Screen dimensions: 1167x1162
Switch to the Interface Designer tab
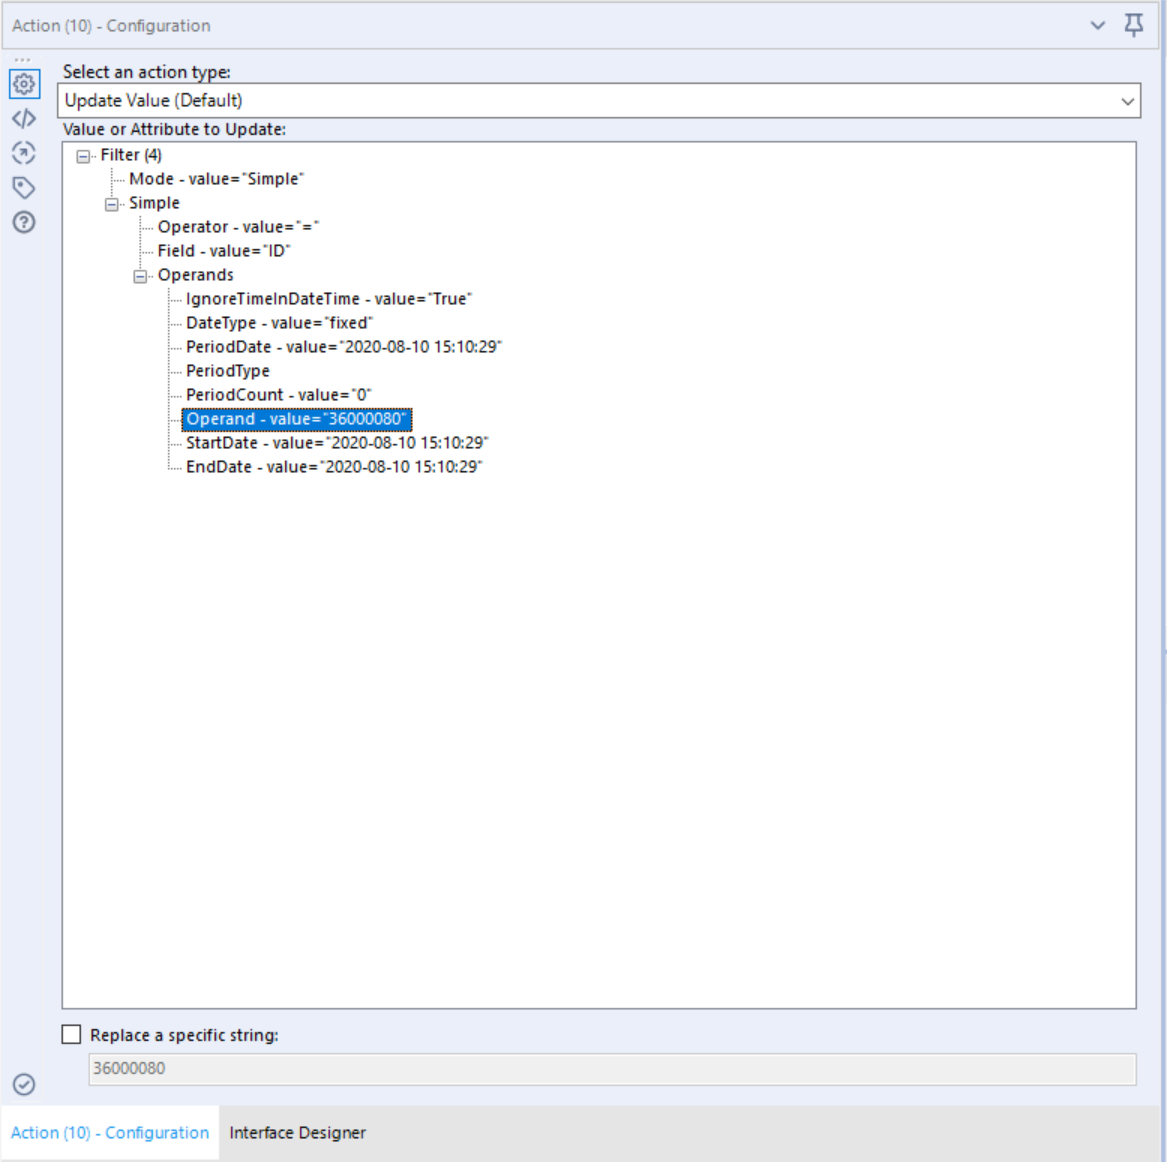click(x=297, y=1132)
